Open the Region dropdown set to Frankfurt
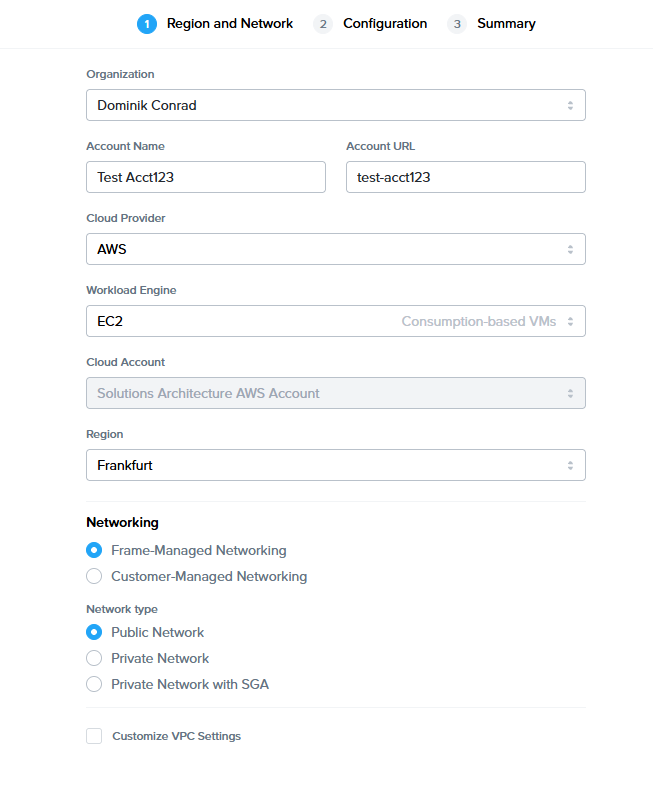 (x=320, y=465)
